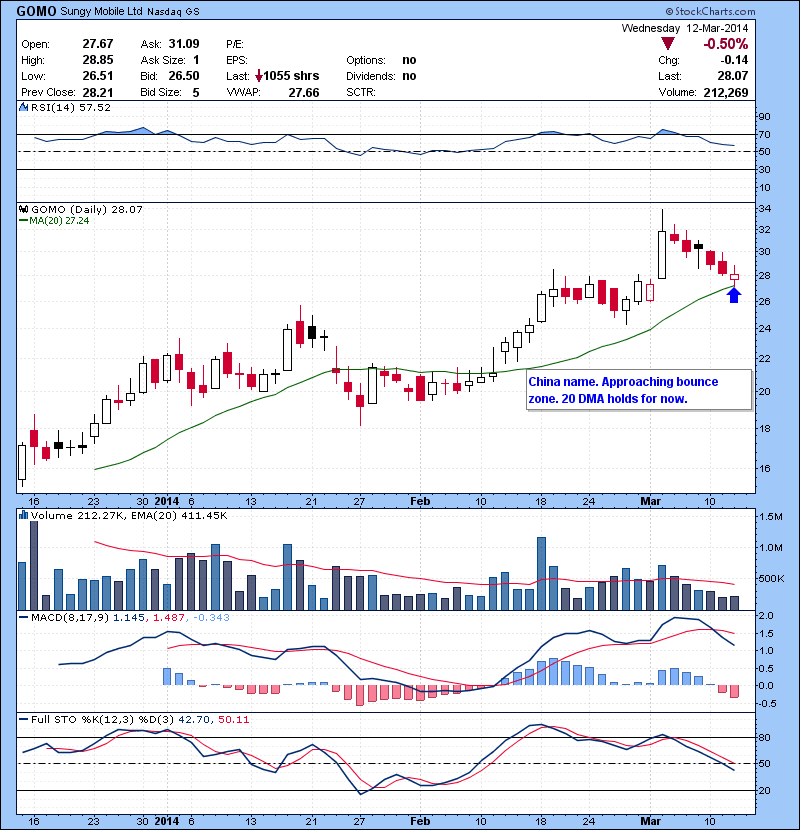
Task: Select the VWAP value 27.66
Action: [x=304, y=93]
